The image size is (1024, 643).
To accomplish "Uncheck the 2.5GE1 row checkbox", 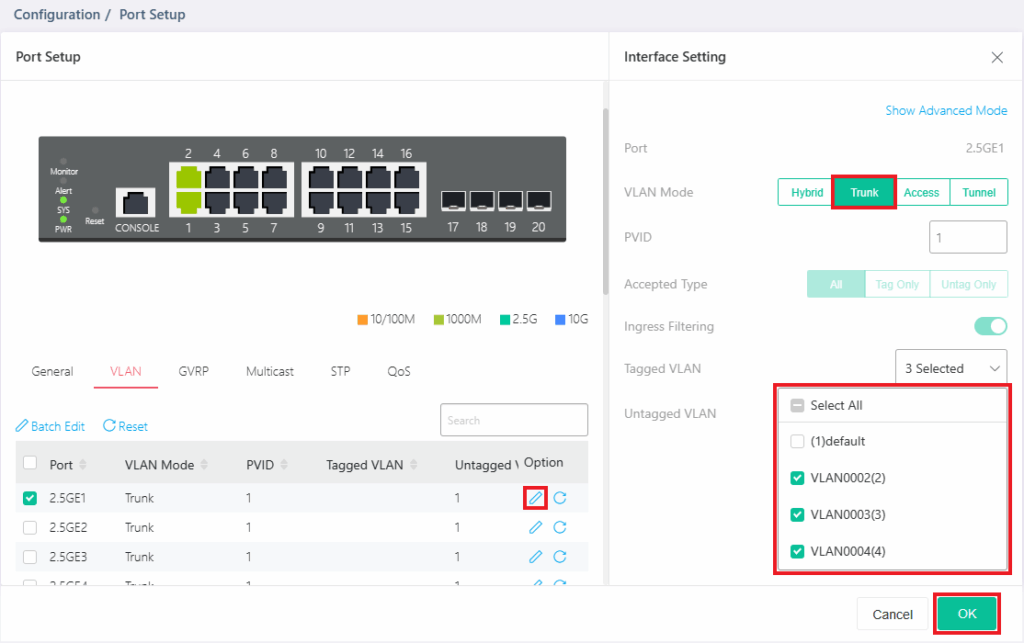I will [30, 498].
